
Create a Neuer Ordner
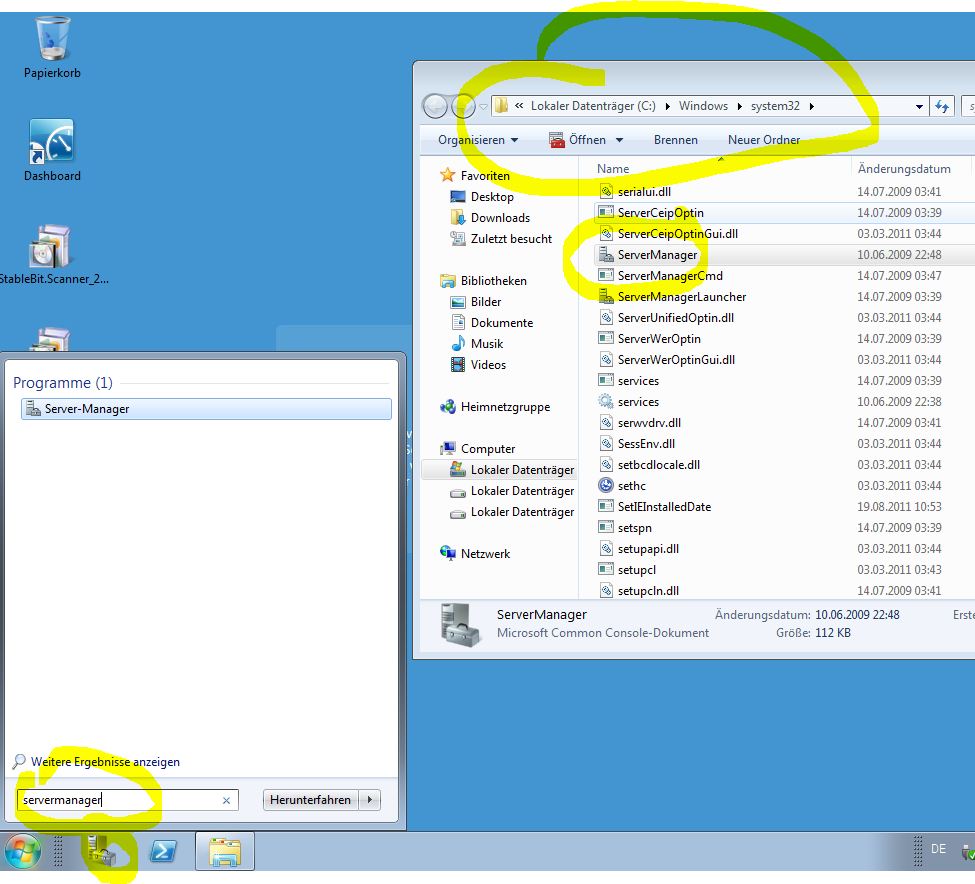[x=764, y=140]
